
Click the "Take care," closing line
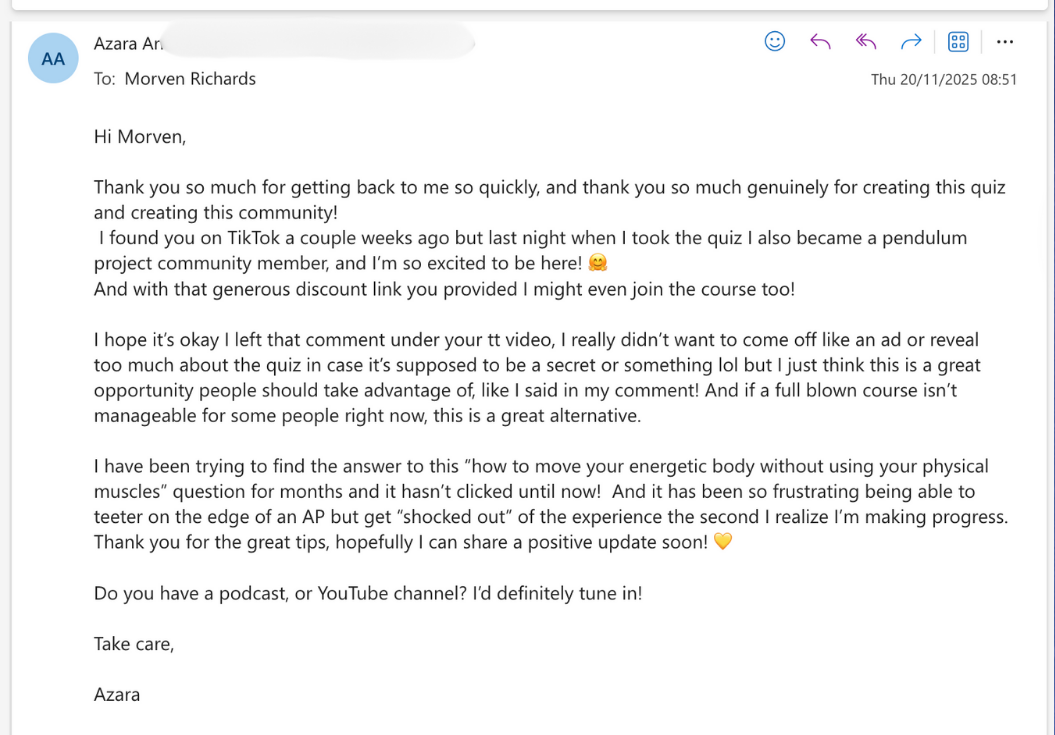coord(134,644)
